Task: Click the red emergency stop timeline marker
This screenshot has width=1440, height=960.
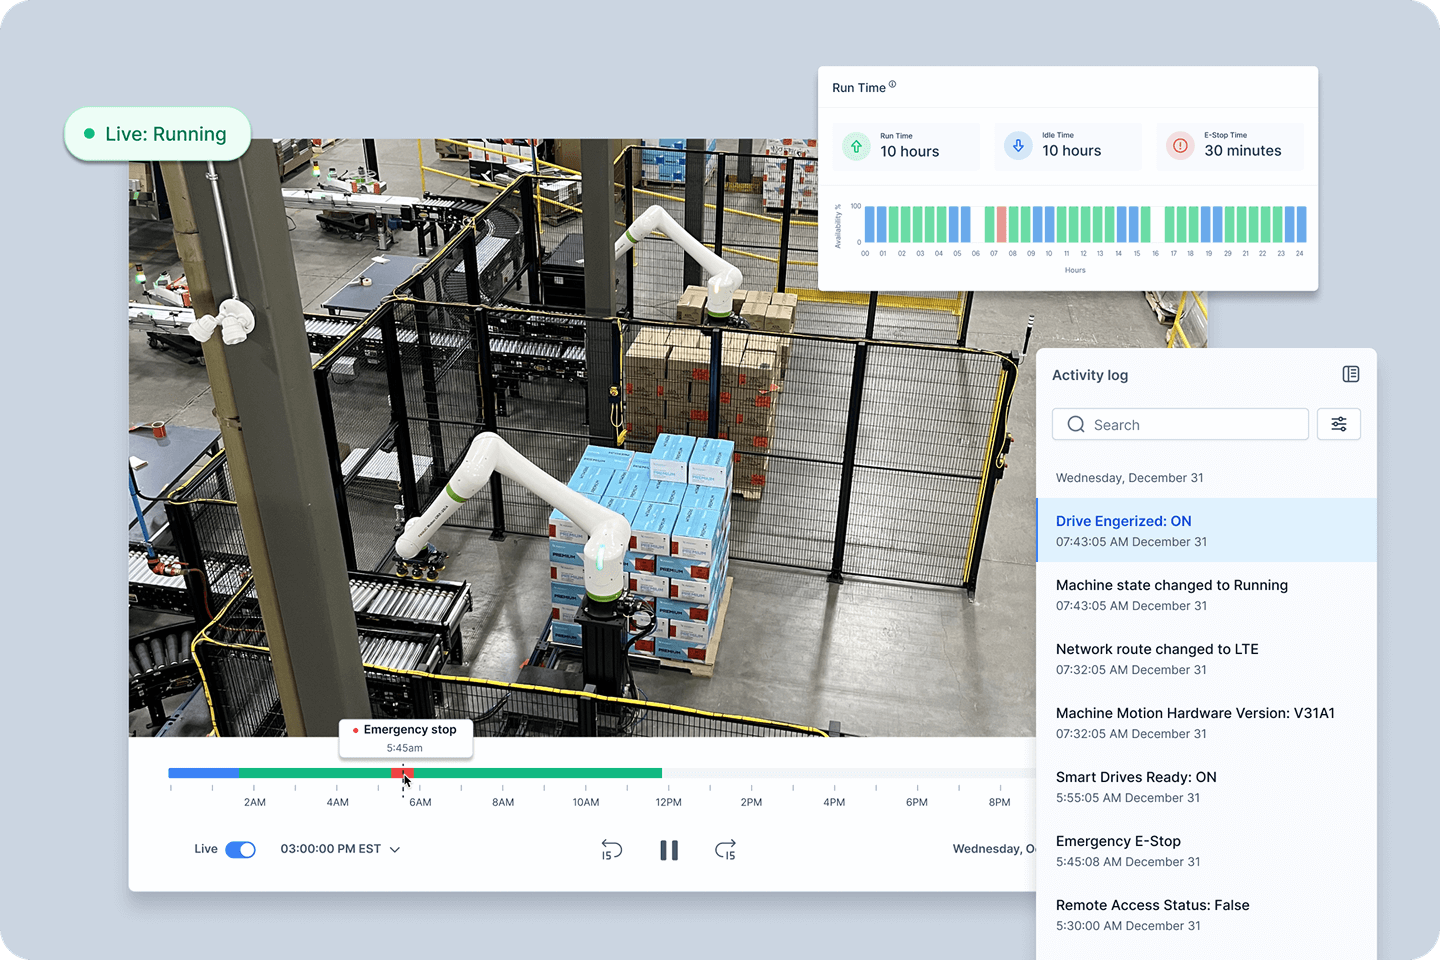Action: (x=403, y=773)
